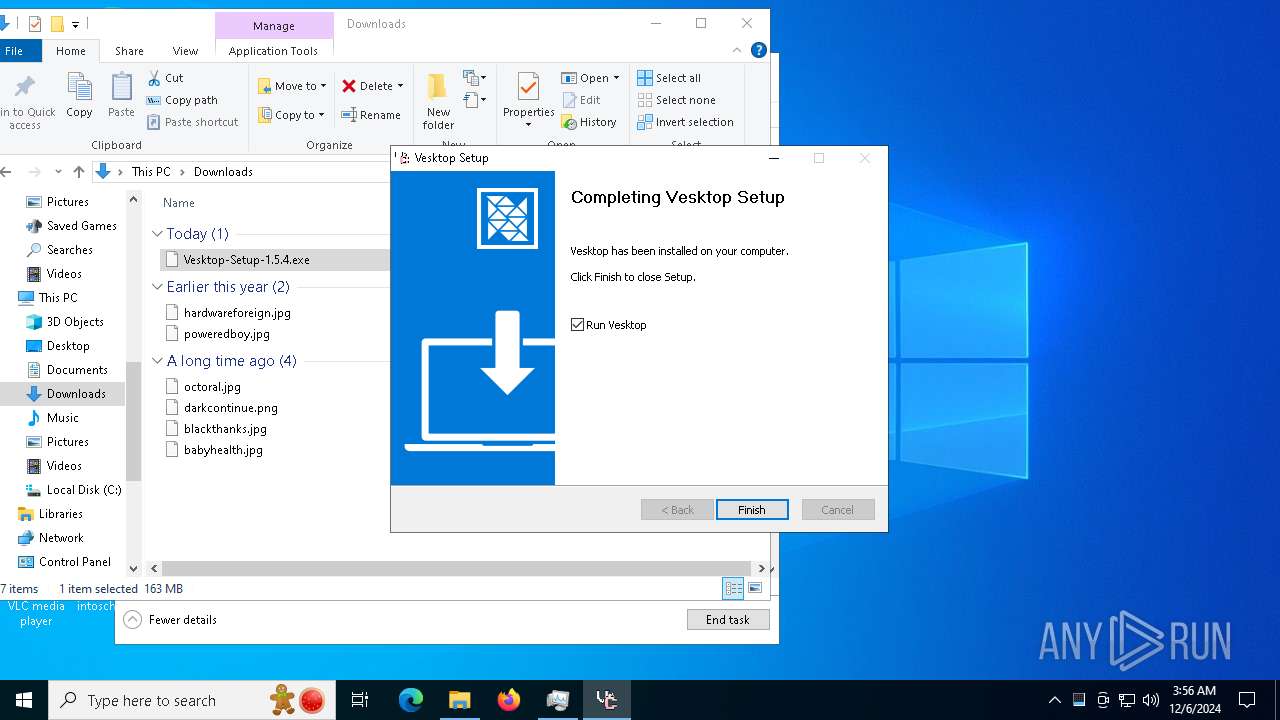Click the Copy path icon
The image size is (1280, 720).
[154, 100]
